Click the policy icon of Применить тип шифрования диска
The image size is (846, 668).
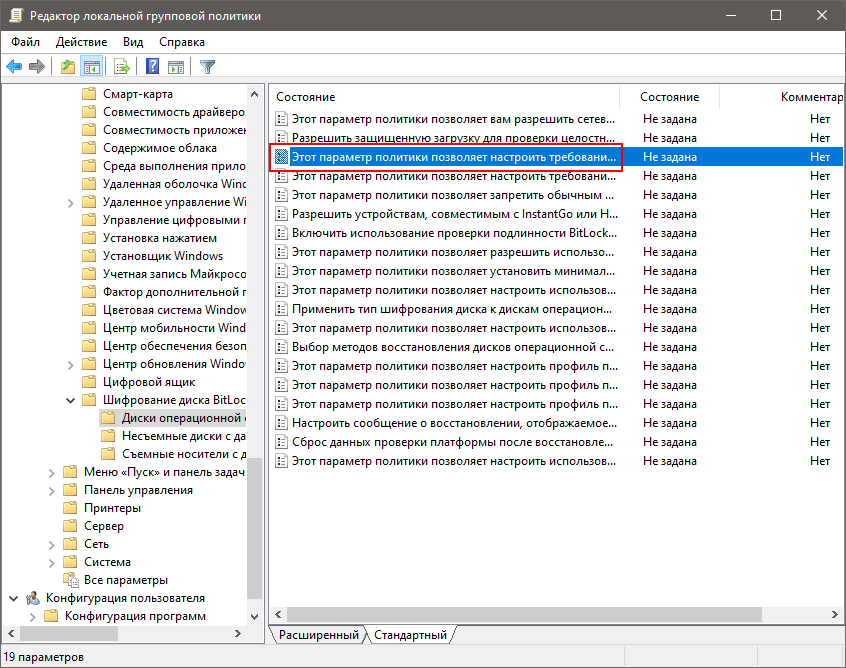pos(281,309)
